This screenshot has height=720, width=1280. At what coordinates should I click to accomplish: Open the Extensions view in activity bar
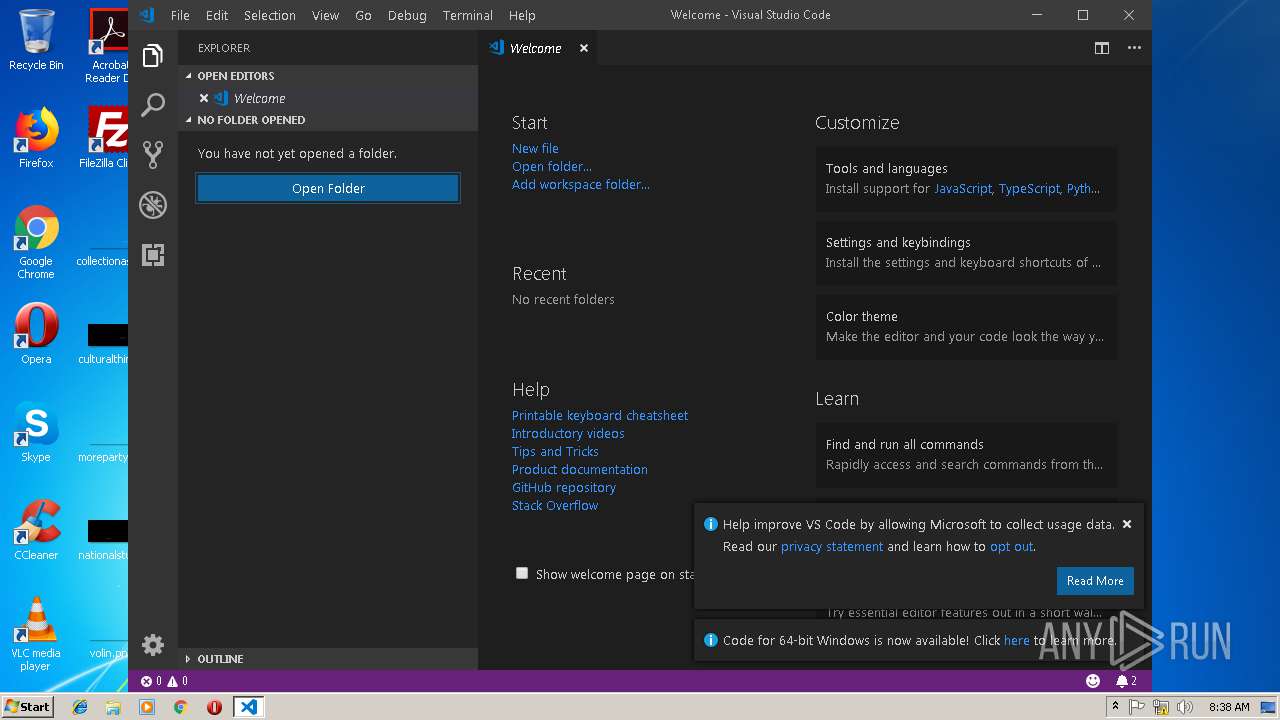tap(153, 255)
